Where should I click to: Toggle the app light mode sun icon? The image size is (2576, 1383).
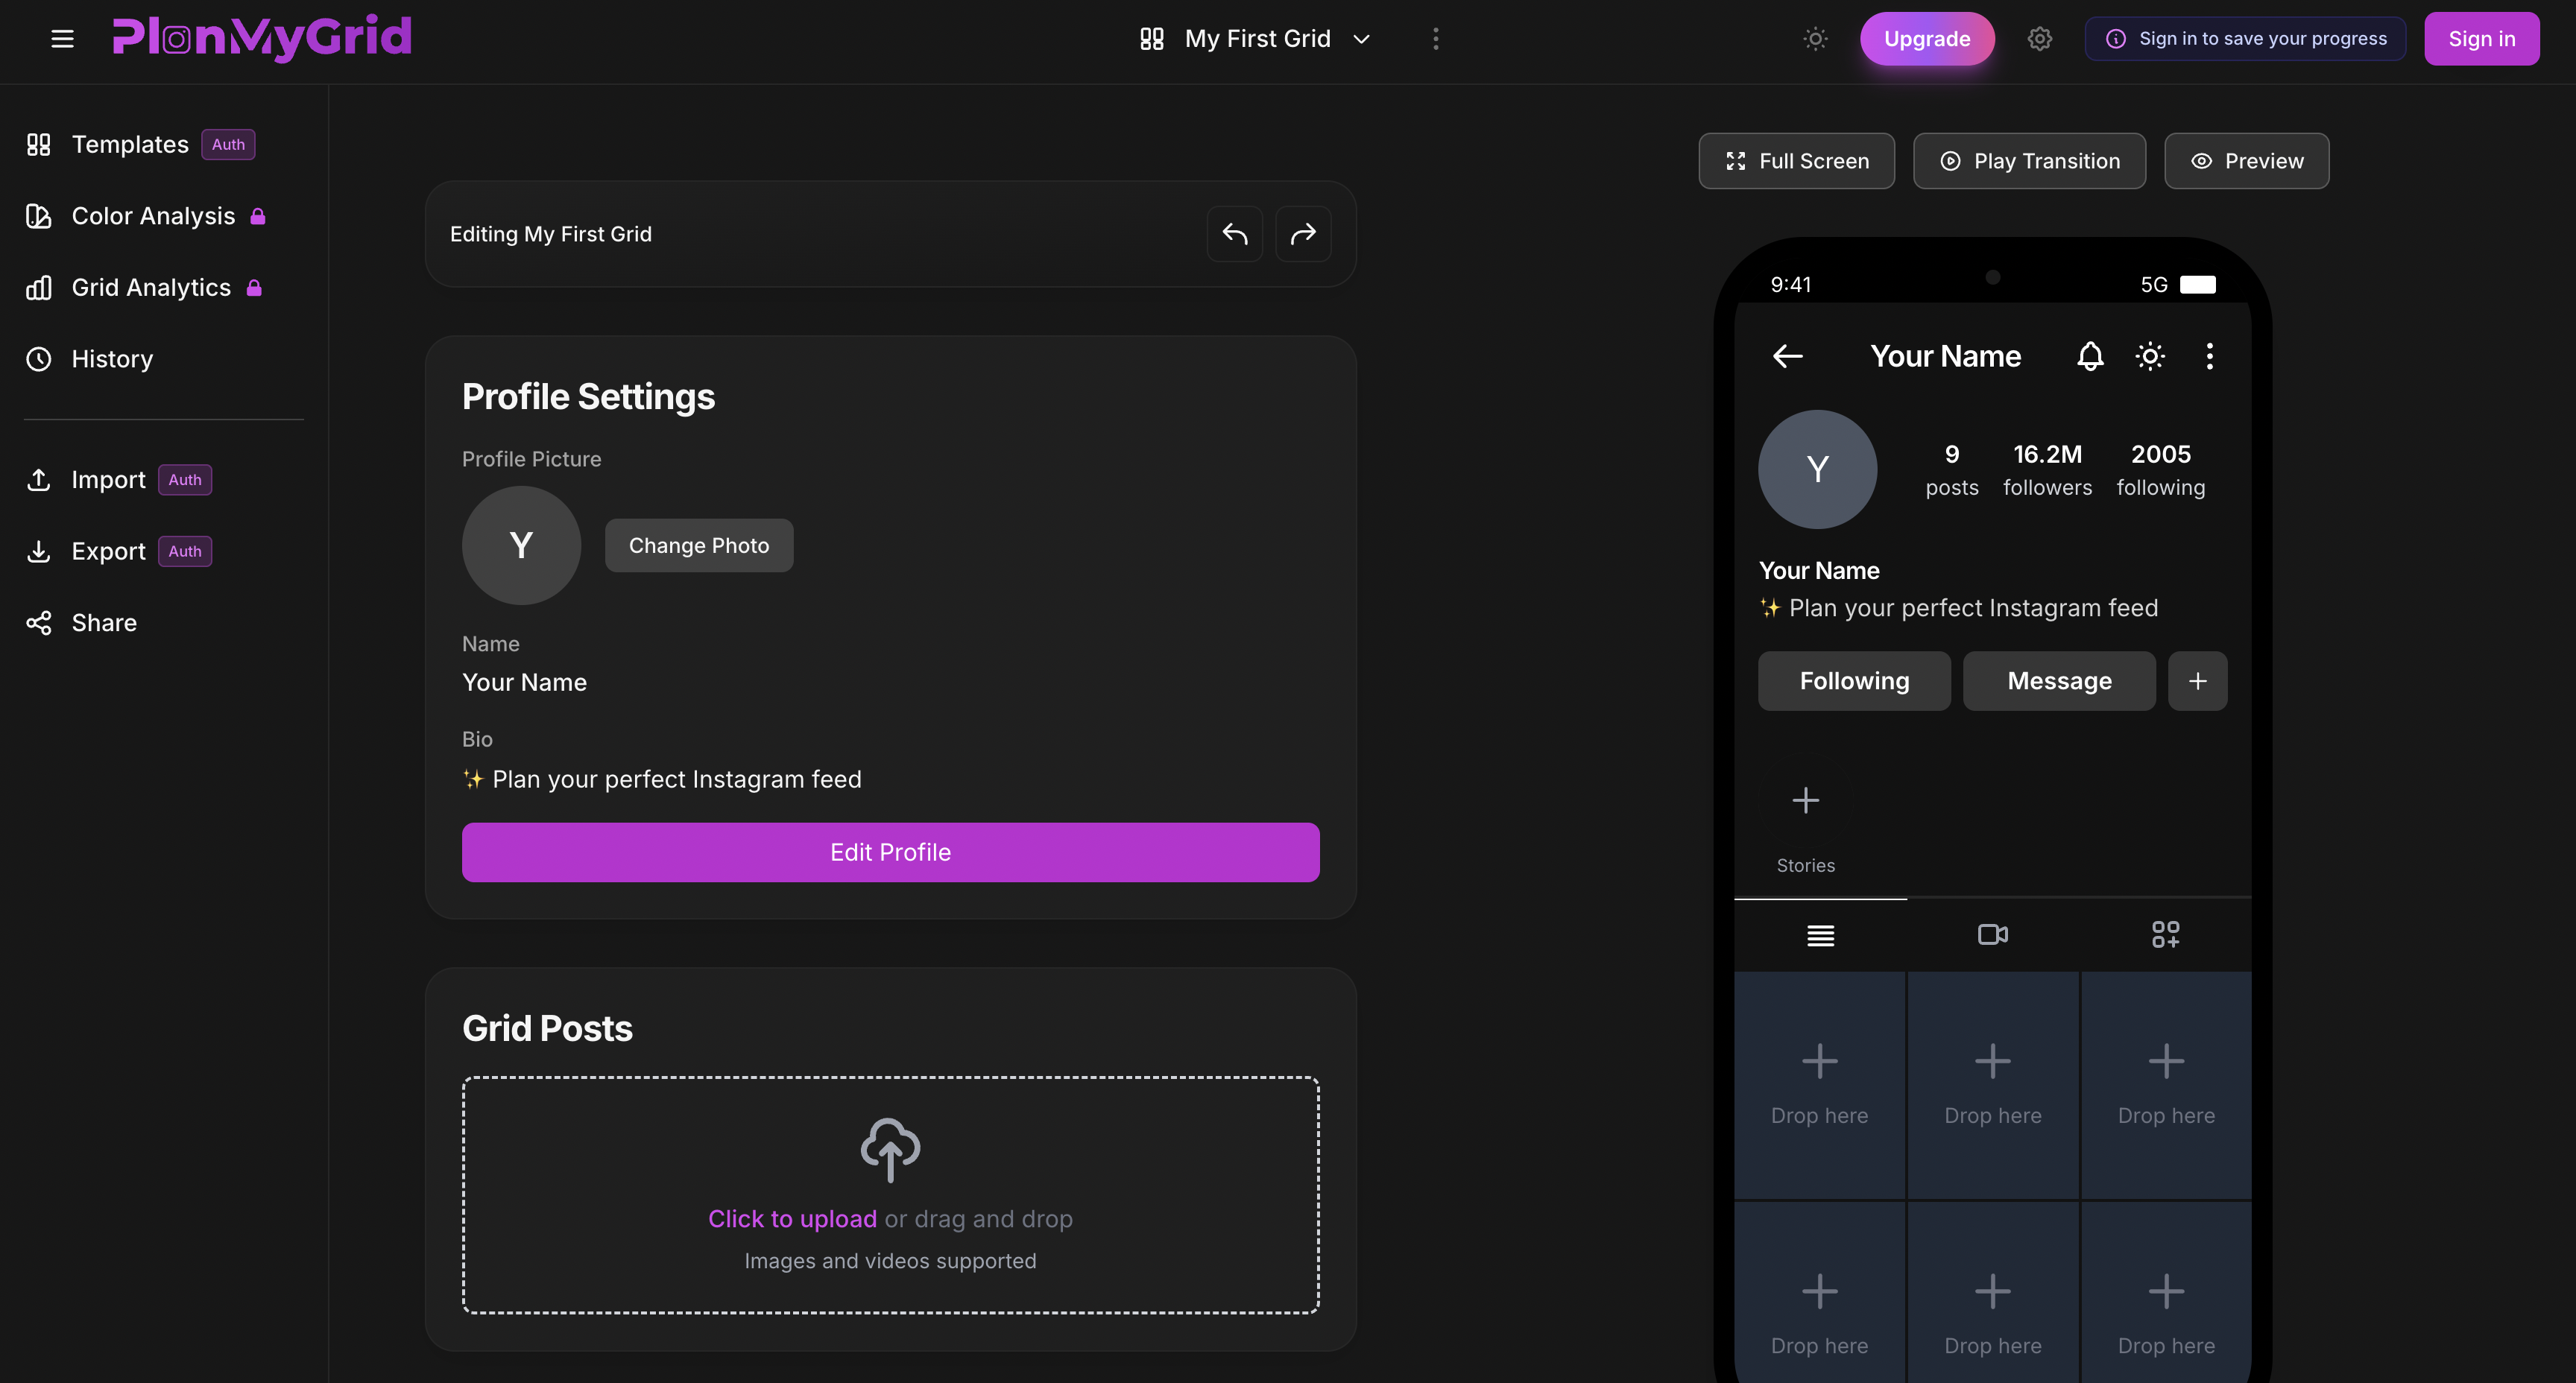click(1815, 38)
